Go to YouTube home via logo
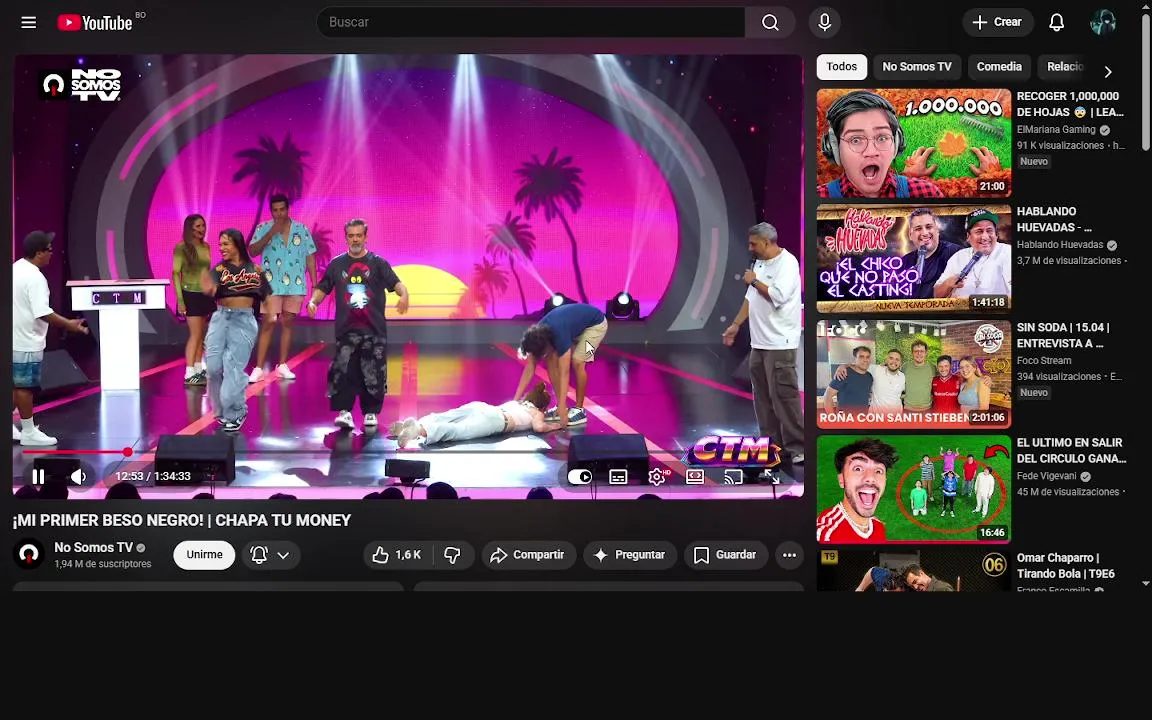Screen dimensions: 1152x720 click(94, 23)
